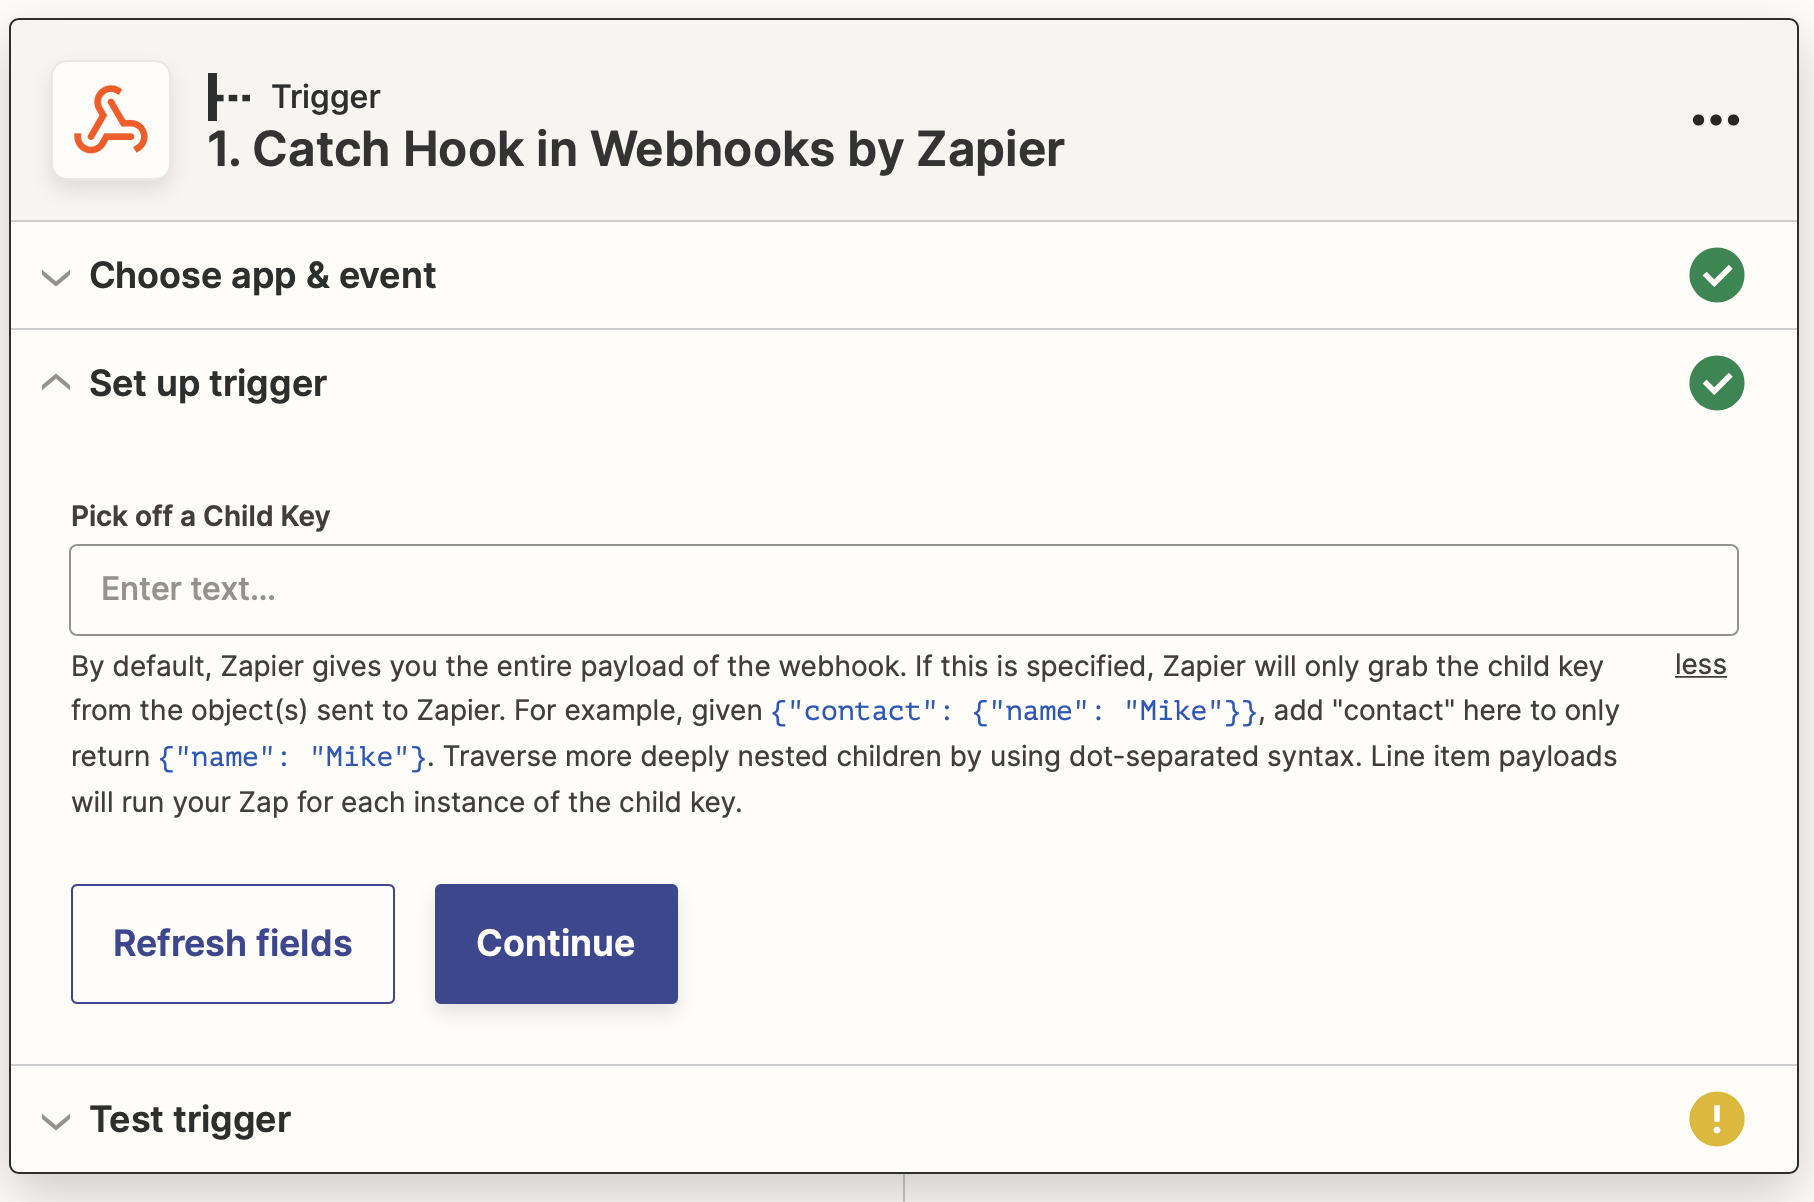Click green checkmark for Set up trigger
The width and height of the screenshot is (1814, 1202).
coord(1716,383)
